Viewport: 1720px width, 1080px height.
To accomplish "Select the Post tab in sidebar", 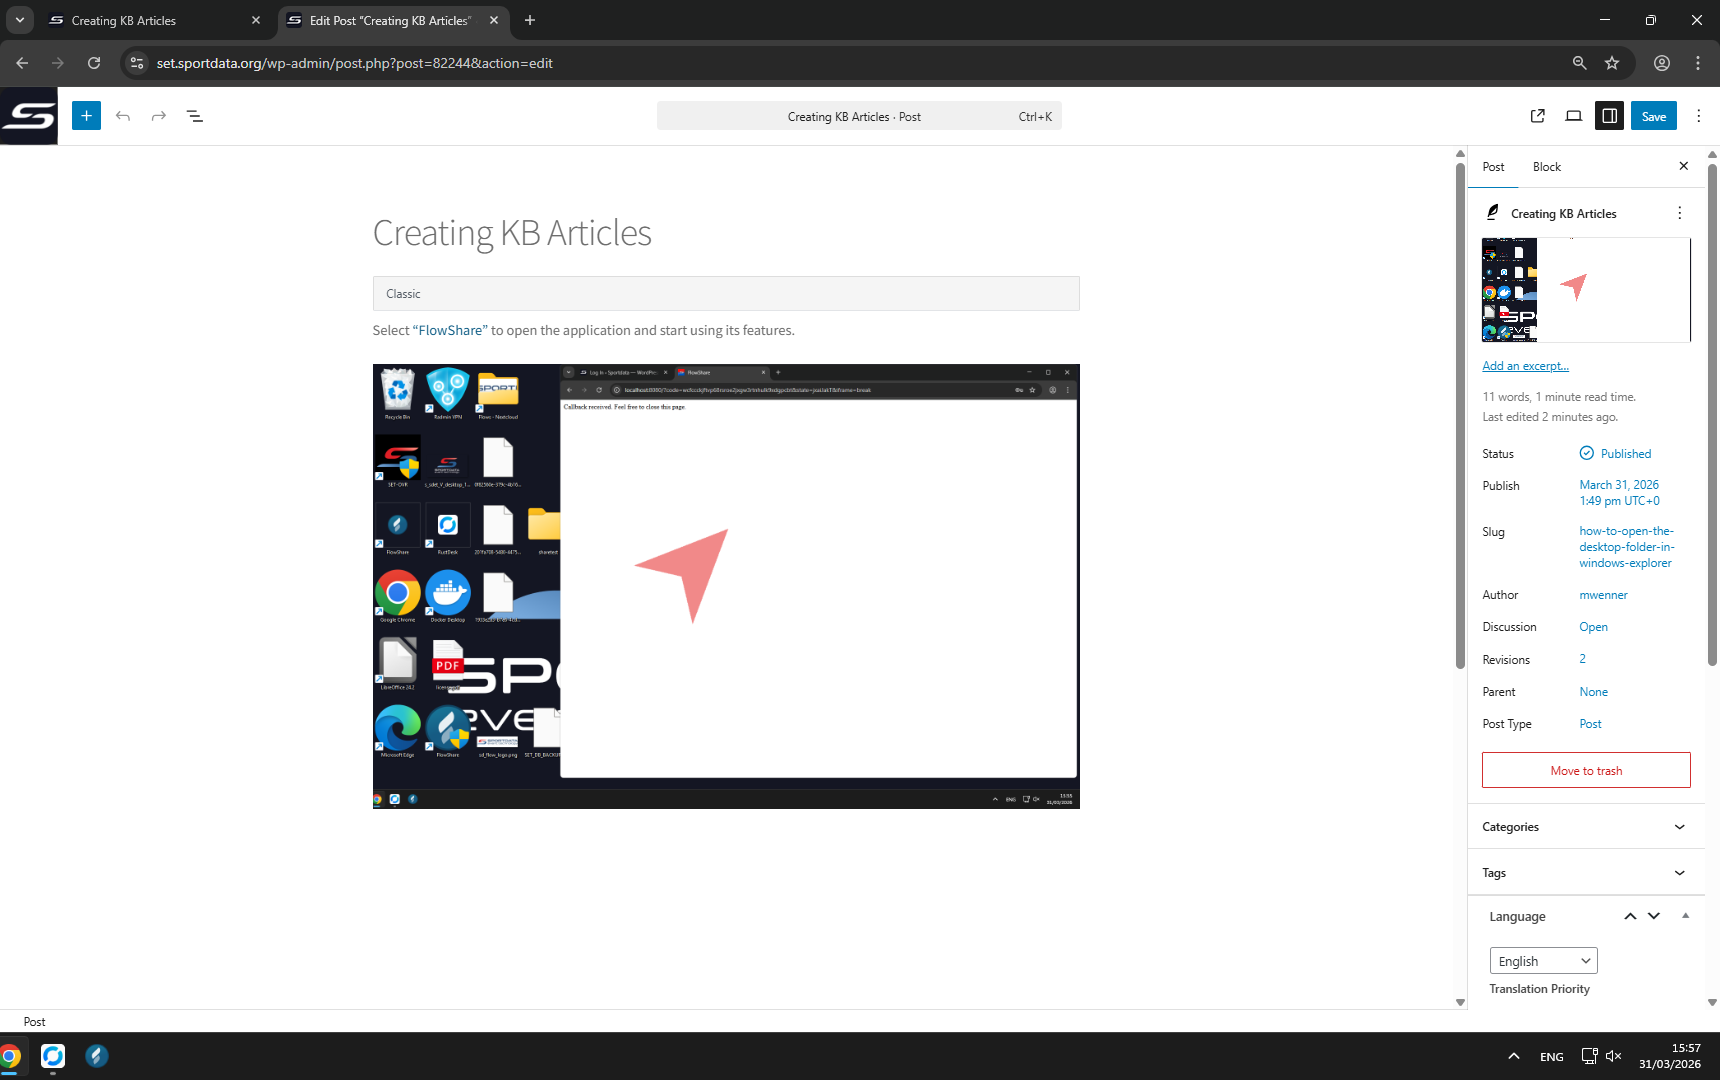I will click(x=1493, y=167).
